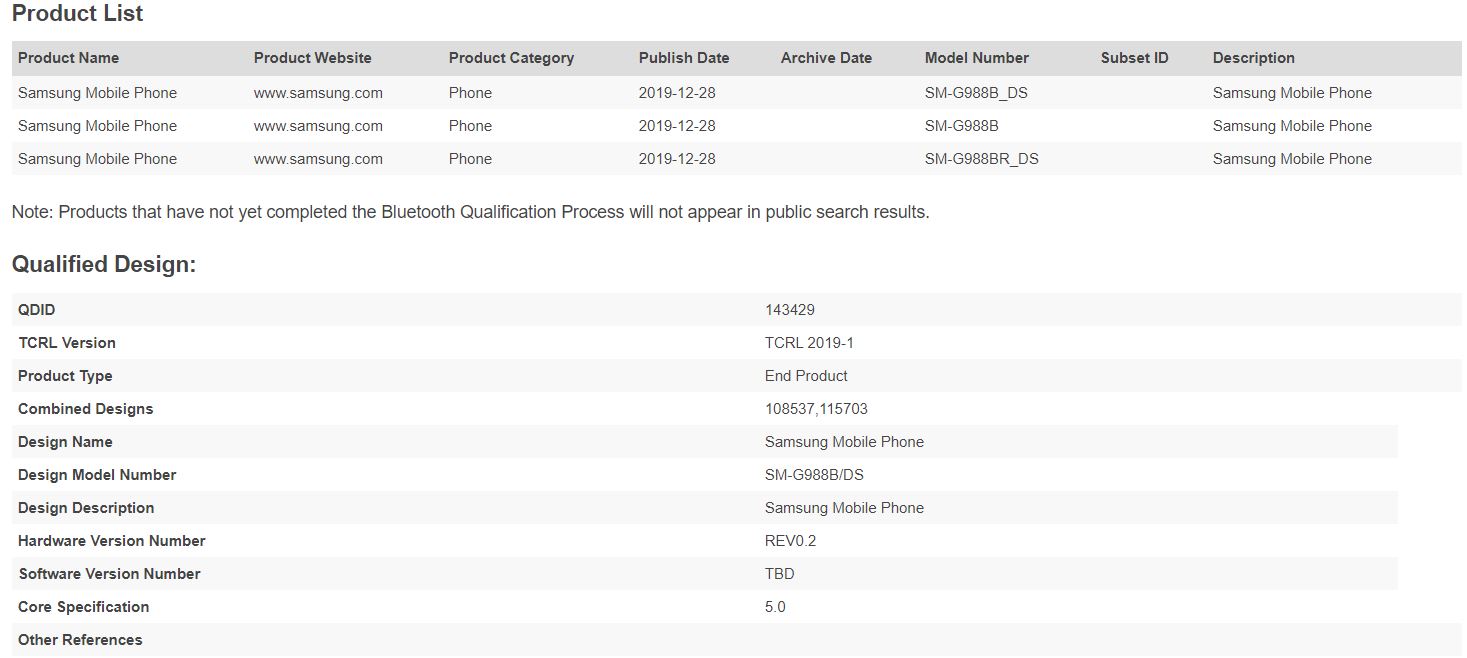Click the Product Name column header
The height and width of the screenshot is (658, 1467).
click(x=68, y=58)
